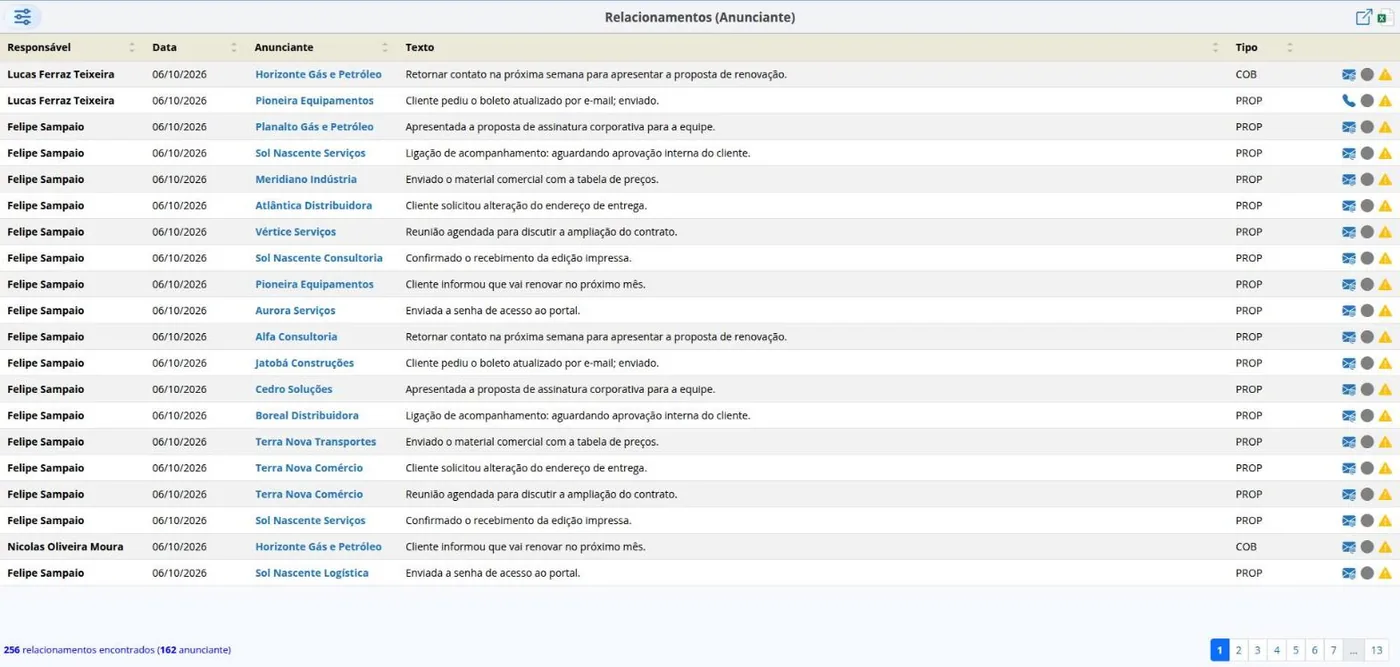Image resolution: width=1400 pixels, height=667 pixels.
Task: Click Responsável column header label
Action: pyautogui.click(x=39, y=47)
